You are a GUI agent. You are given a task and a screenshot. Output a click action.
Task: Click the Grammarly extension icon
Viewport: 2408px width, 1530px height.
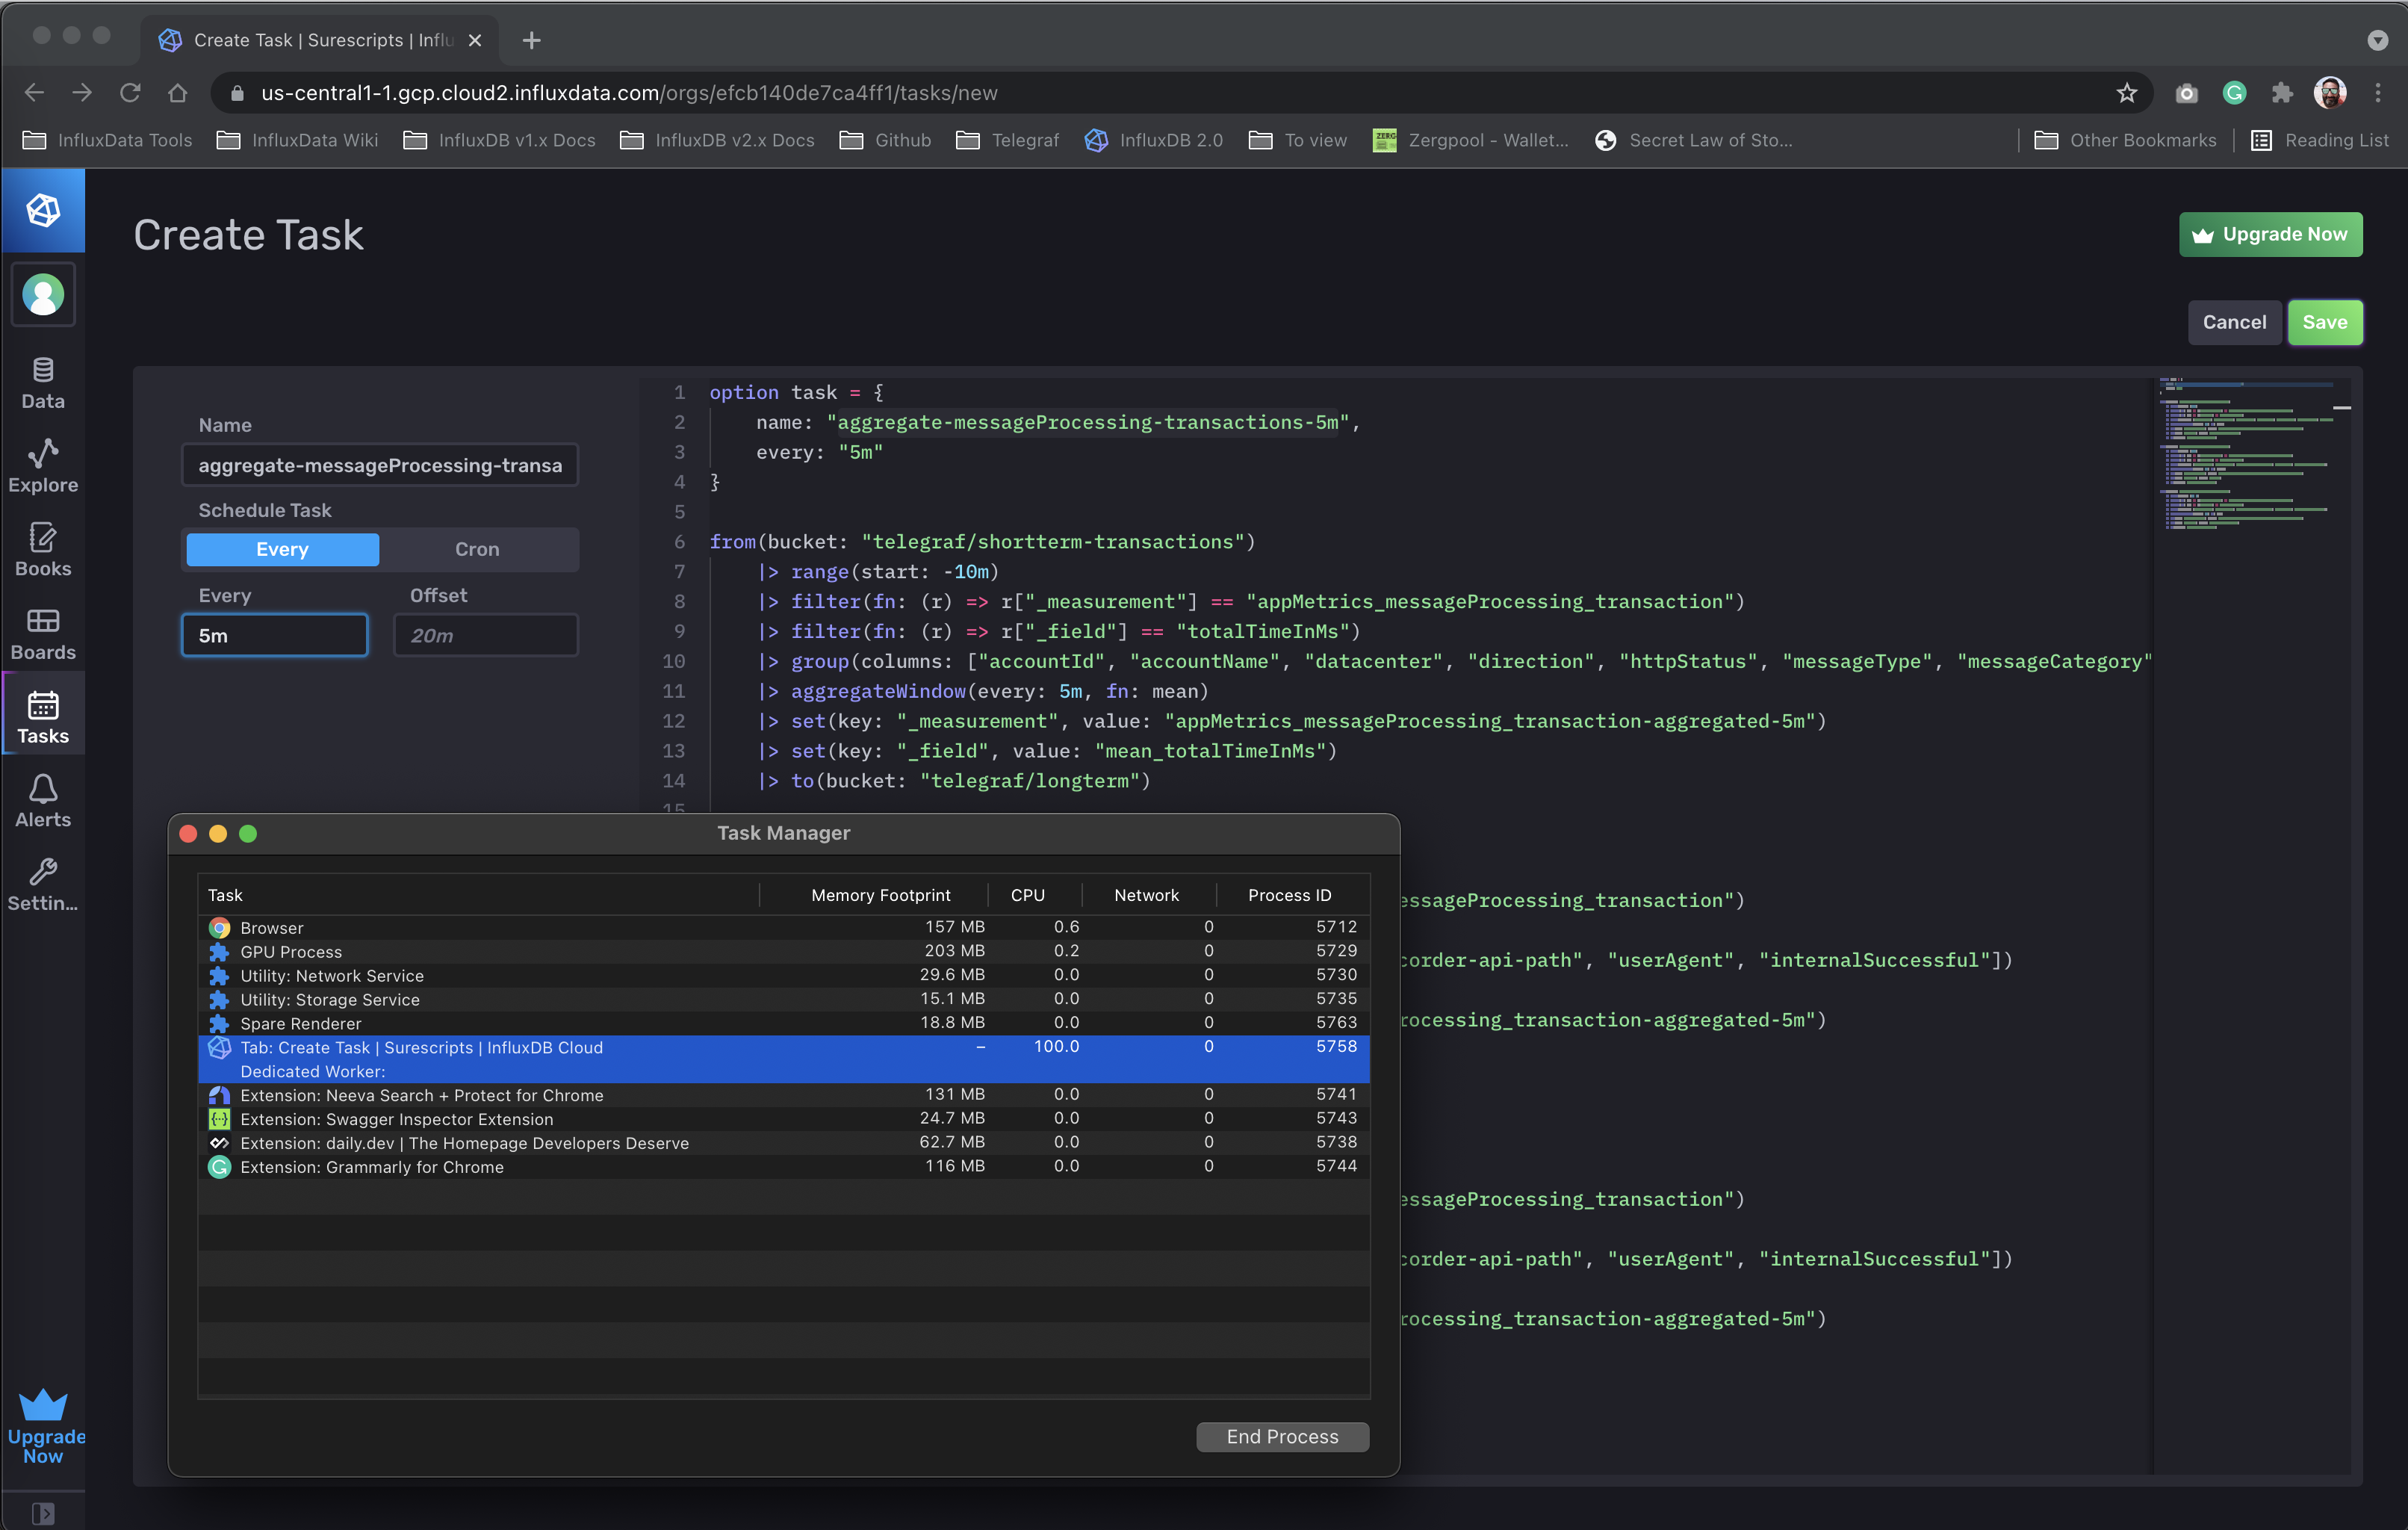[x=2235, y=92]
